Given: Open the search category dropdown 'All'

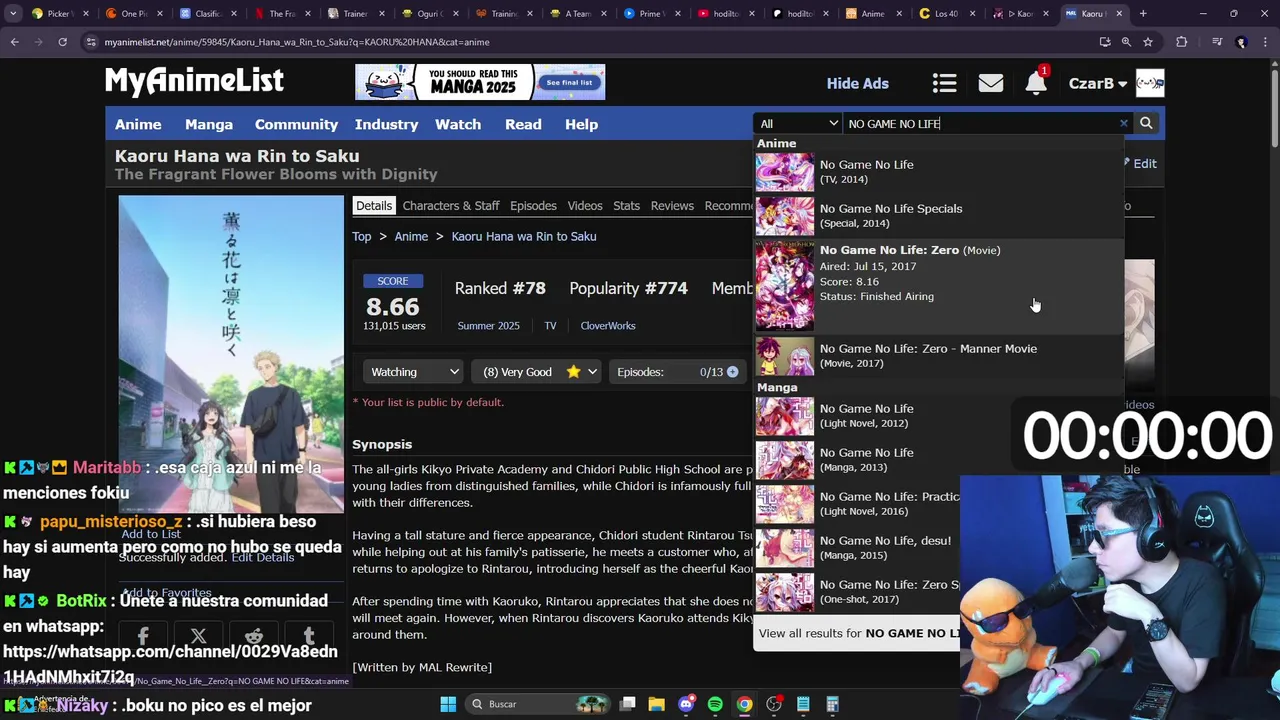Looking at the screenshot, I should click(x=798, y=124).
